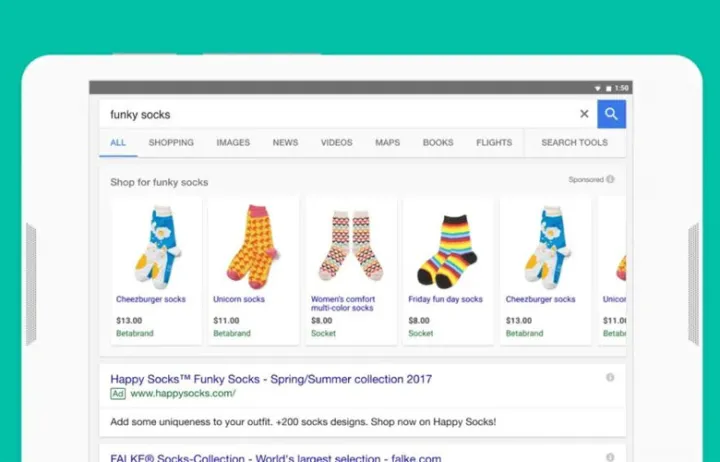Click the 1:50 clock in status bar
720x462 pixels.
[621, 88]
